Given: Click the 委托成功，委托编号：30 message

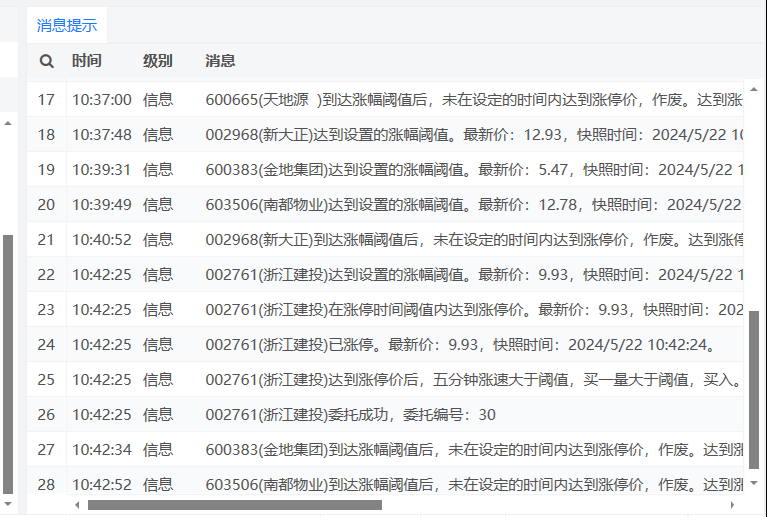Looking at the screenshot, I should coord(351,415).
